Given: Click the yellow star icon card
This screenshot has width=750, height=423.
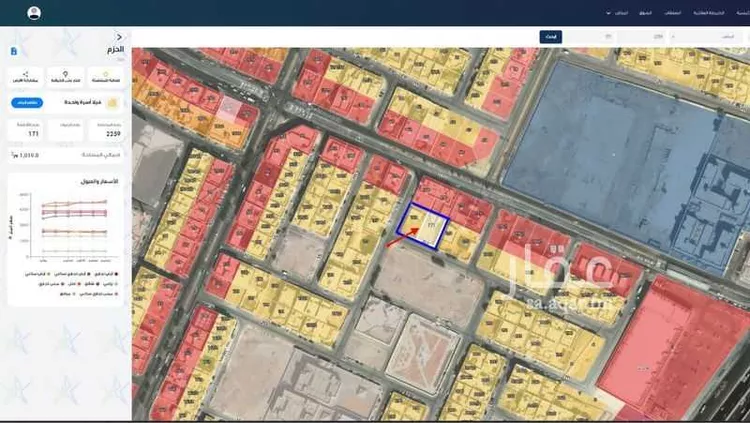Looking at the screenshot, I should point(107,77).
